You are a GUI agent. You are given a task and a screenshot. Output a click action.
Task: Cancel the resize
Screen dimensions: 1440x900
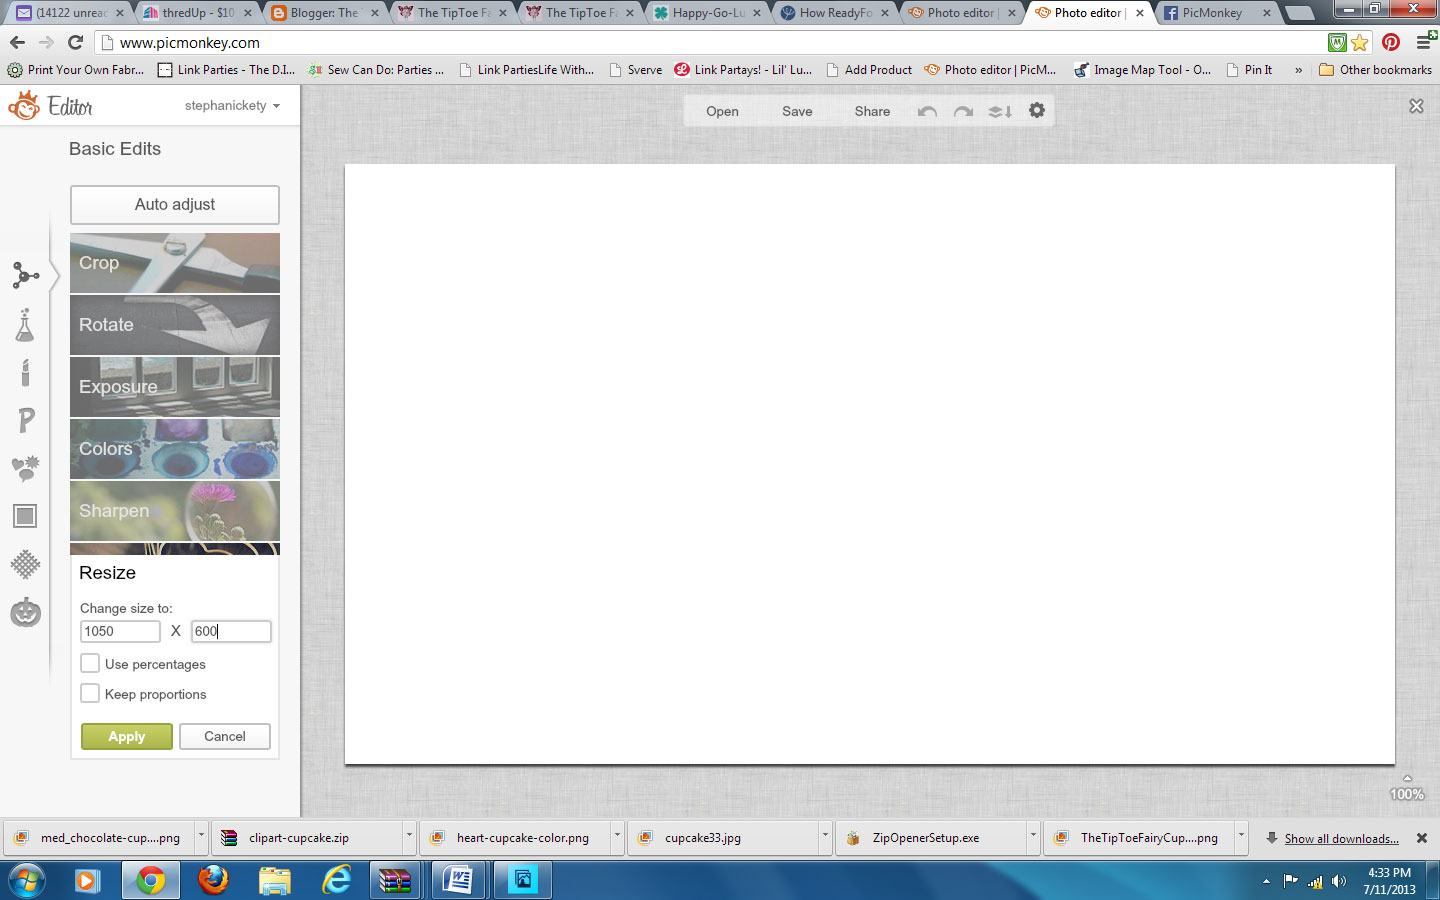[225, 736]
